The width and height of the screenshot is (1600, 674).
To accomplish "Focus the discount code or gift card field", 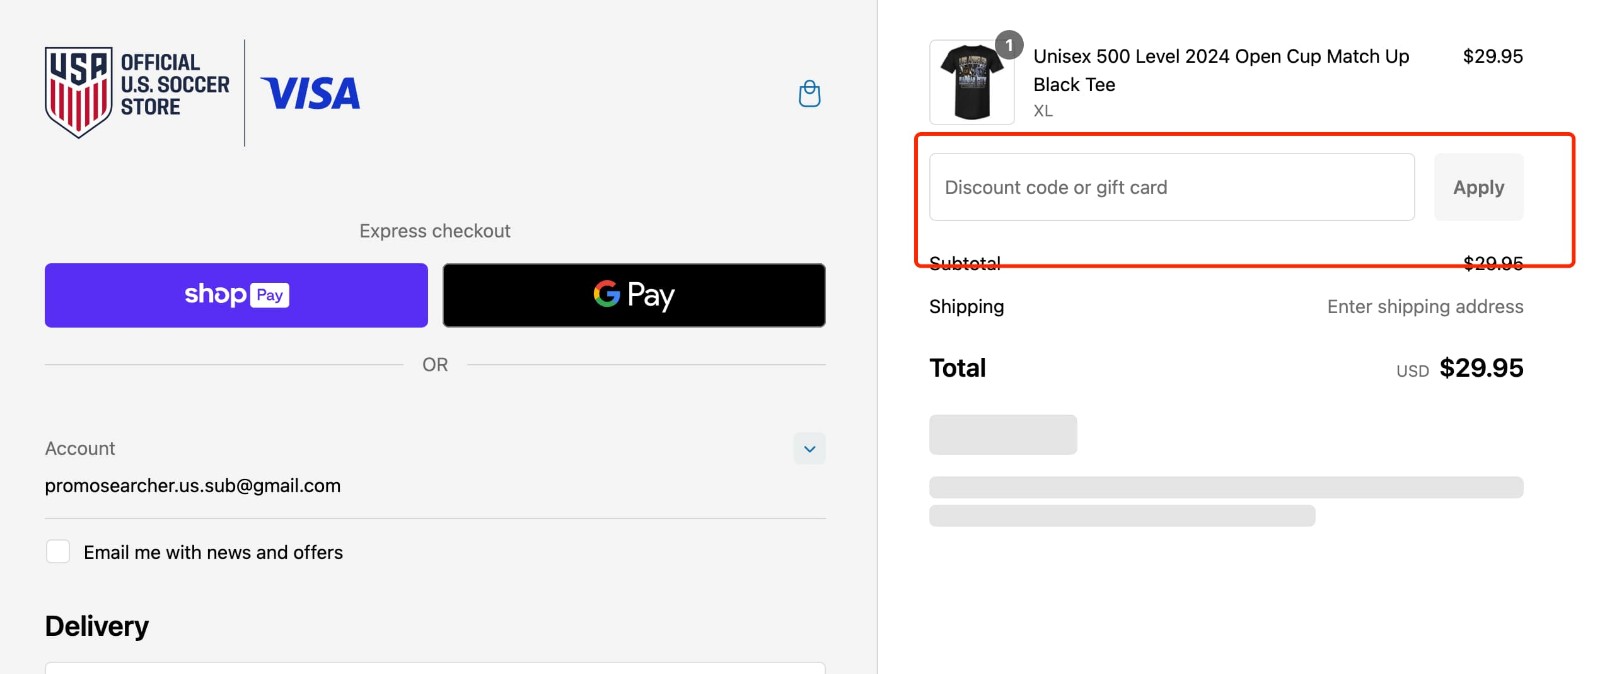I will pyautogui.click(x=1170, y=187).
